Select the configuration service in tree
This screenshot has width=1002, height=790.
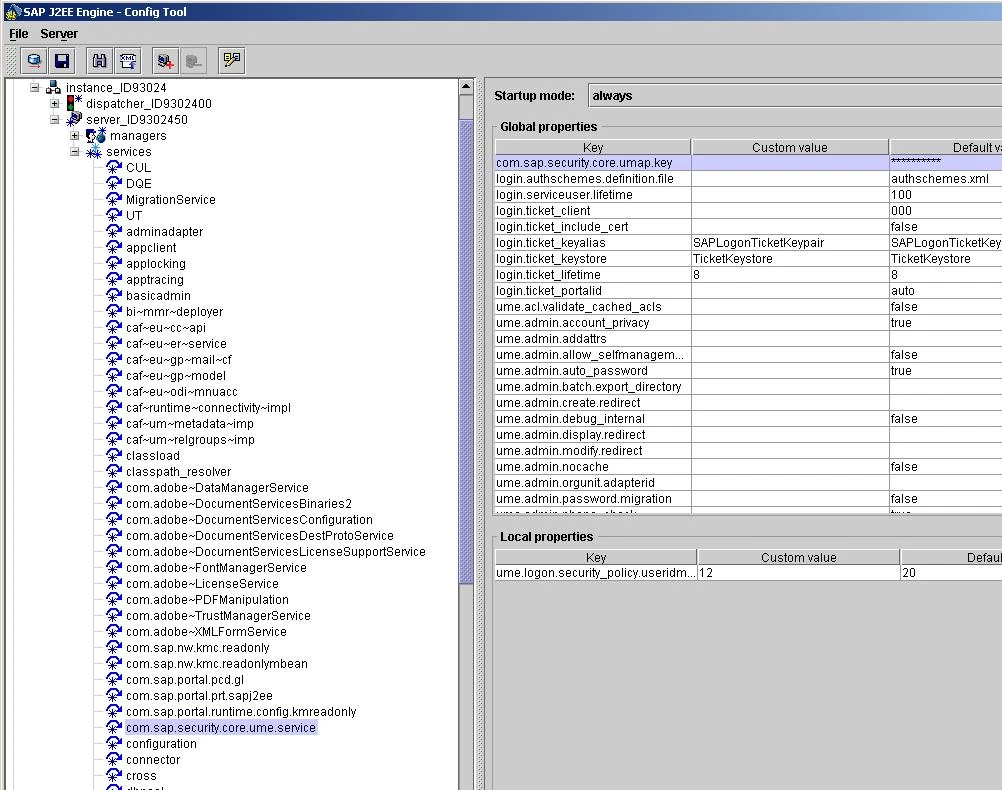[x=160, y=743]
